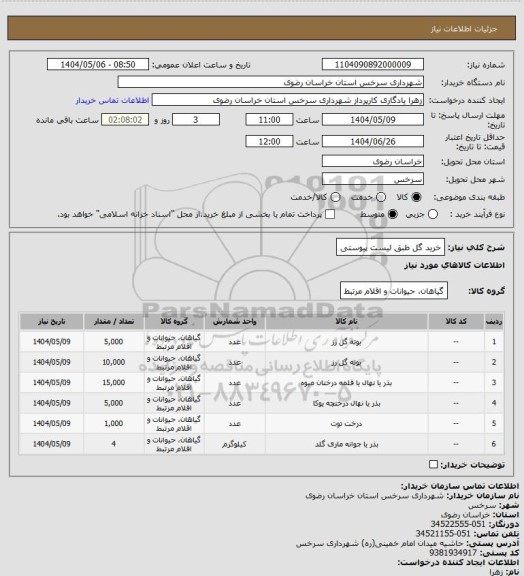Image resolution: width=524 pixels, height=576 pixels.
Task: Click the announcement date field 1404/05/06 - 08:50
Action: (x=98, y=64)
